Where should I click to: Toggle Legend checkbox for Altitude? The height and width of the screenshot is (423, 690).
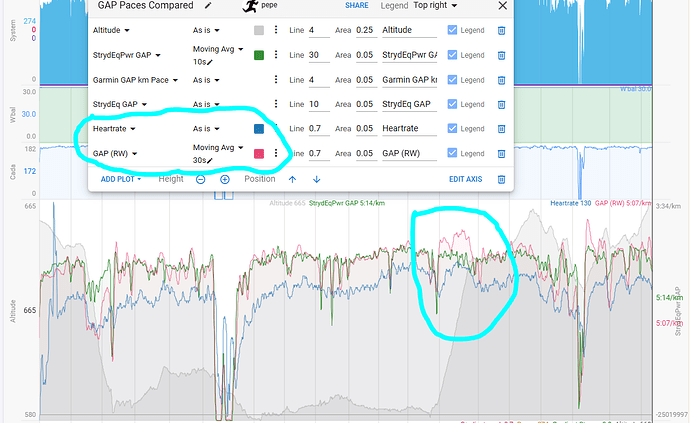(452, 30)
